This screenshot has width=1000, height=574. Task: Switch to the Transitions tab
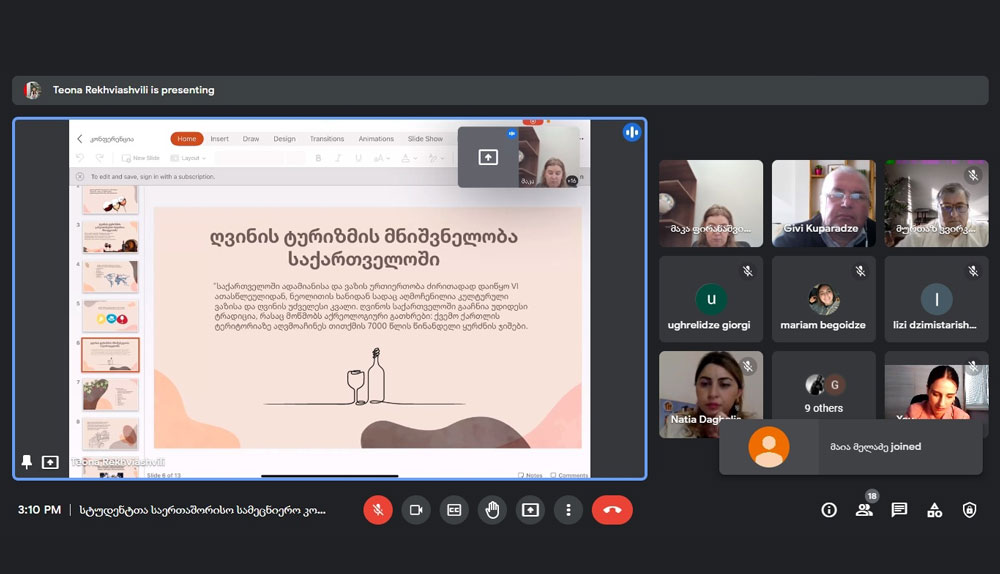point(327,139)
